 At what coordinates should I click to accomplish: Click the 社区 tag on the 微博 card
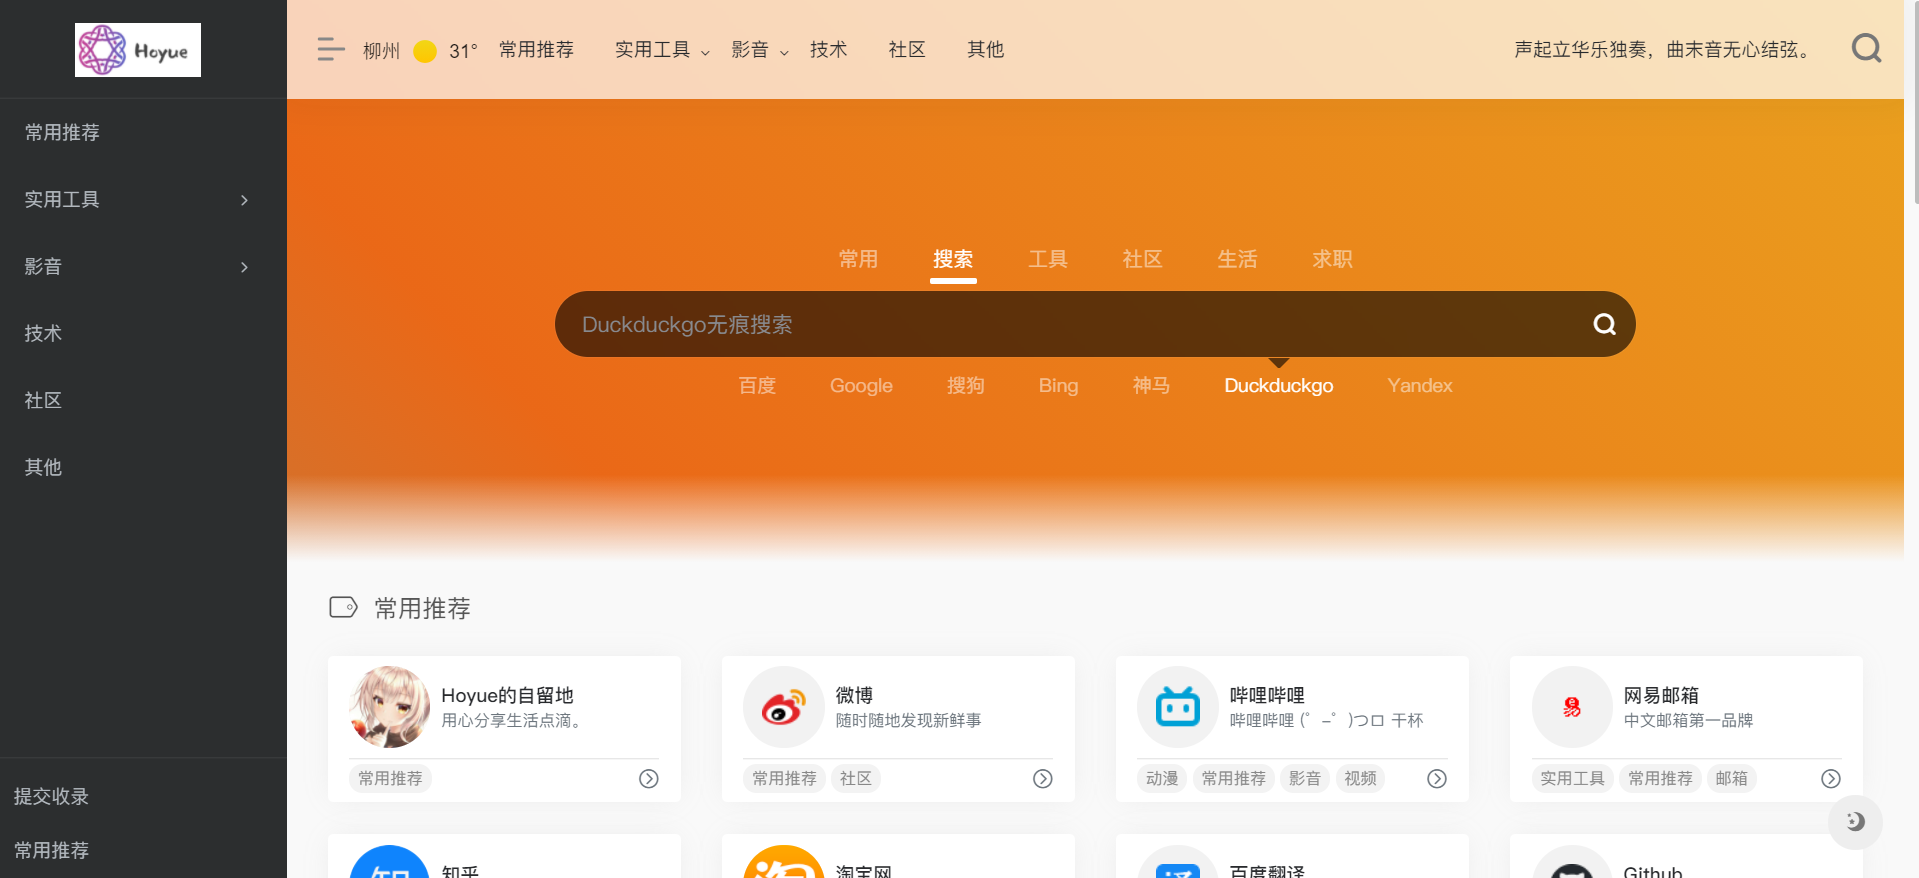click(x=855, y=779)
